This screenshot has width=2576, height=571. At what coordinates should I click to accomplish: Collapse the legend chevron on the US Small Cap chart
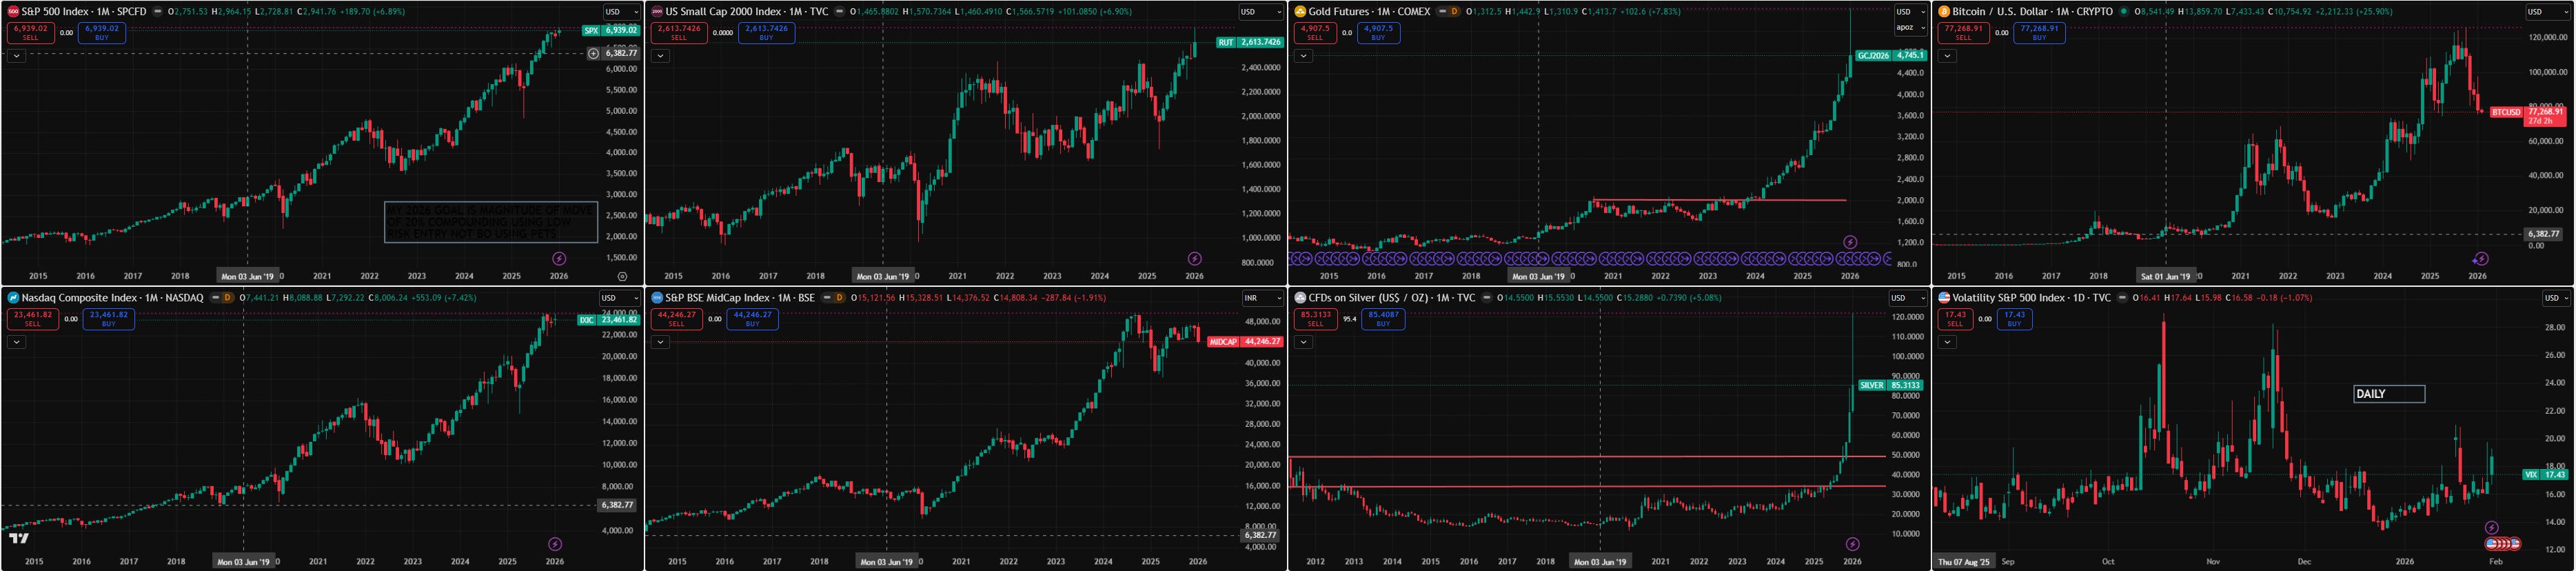[x=660, y=56]
